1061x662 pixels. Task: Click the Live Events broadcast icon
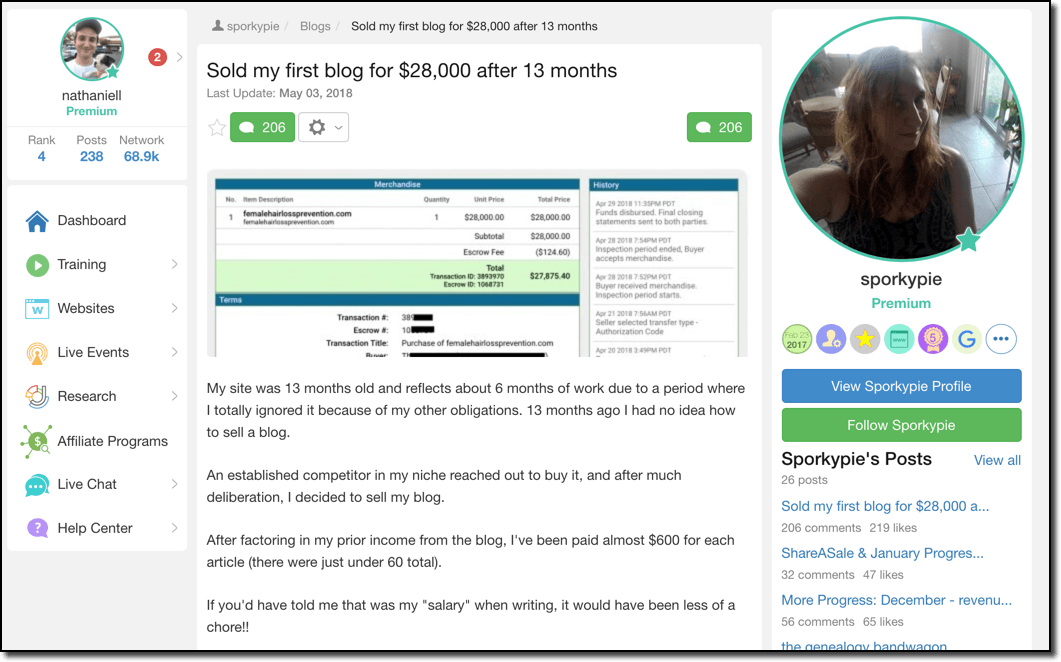point(37,353)
